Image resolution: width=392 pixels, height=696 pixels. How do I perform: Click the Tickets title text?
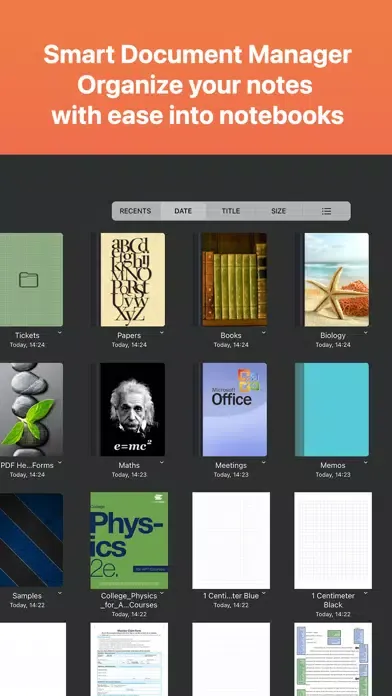point(27,336)
